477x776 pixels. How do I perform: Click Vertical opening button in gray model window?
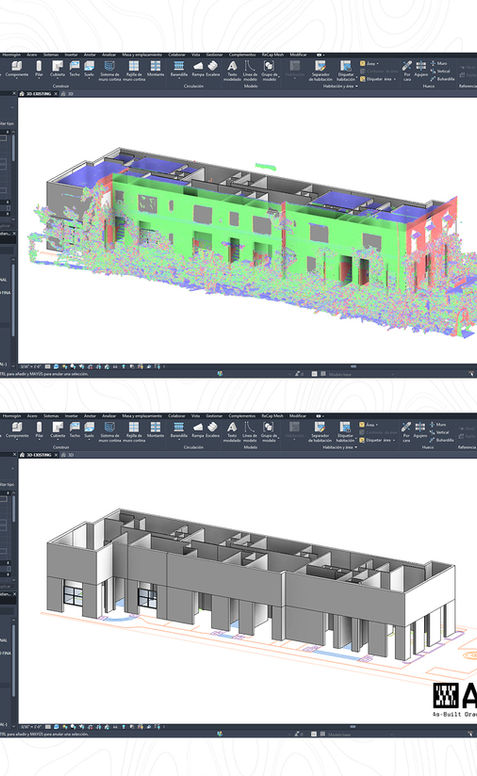tap(440, 433)
